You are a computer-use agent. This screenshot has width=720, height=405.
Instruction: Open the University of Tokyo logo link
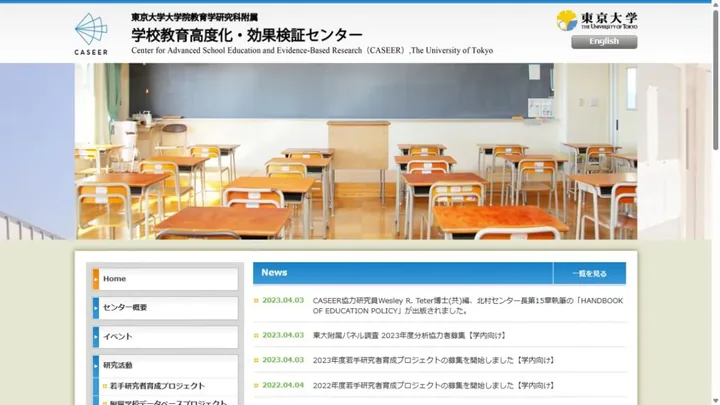[596, 21]
